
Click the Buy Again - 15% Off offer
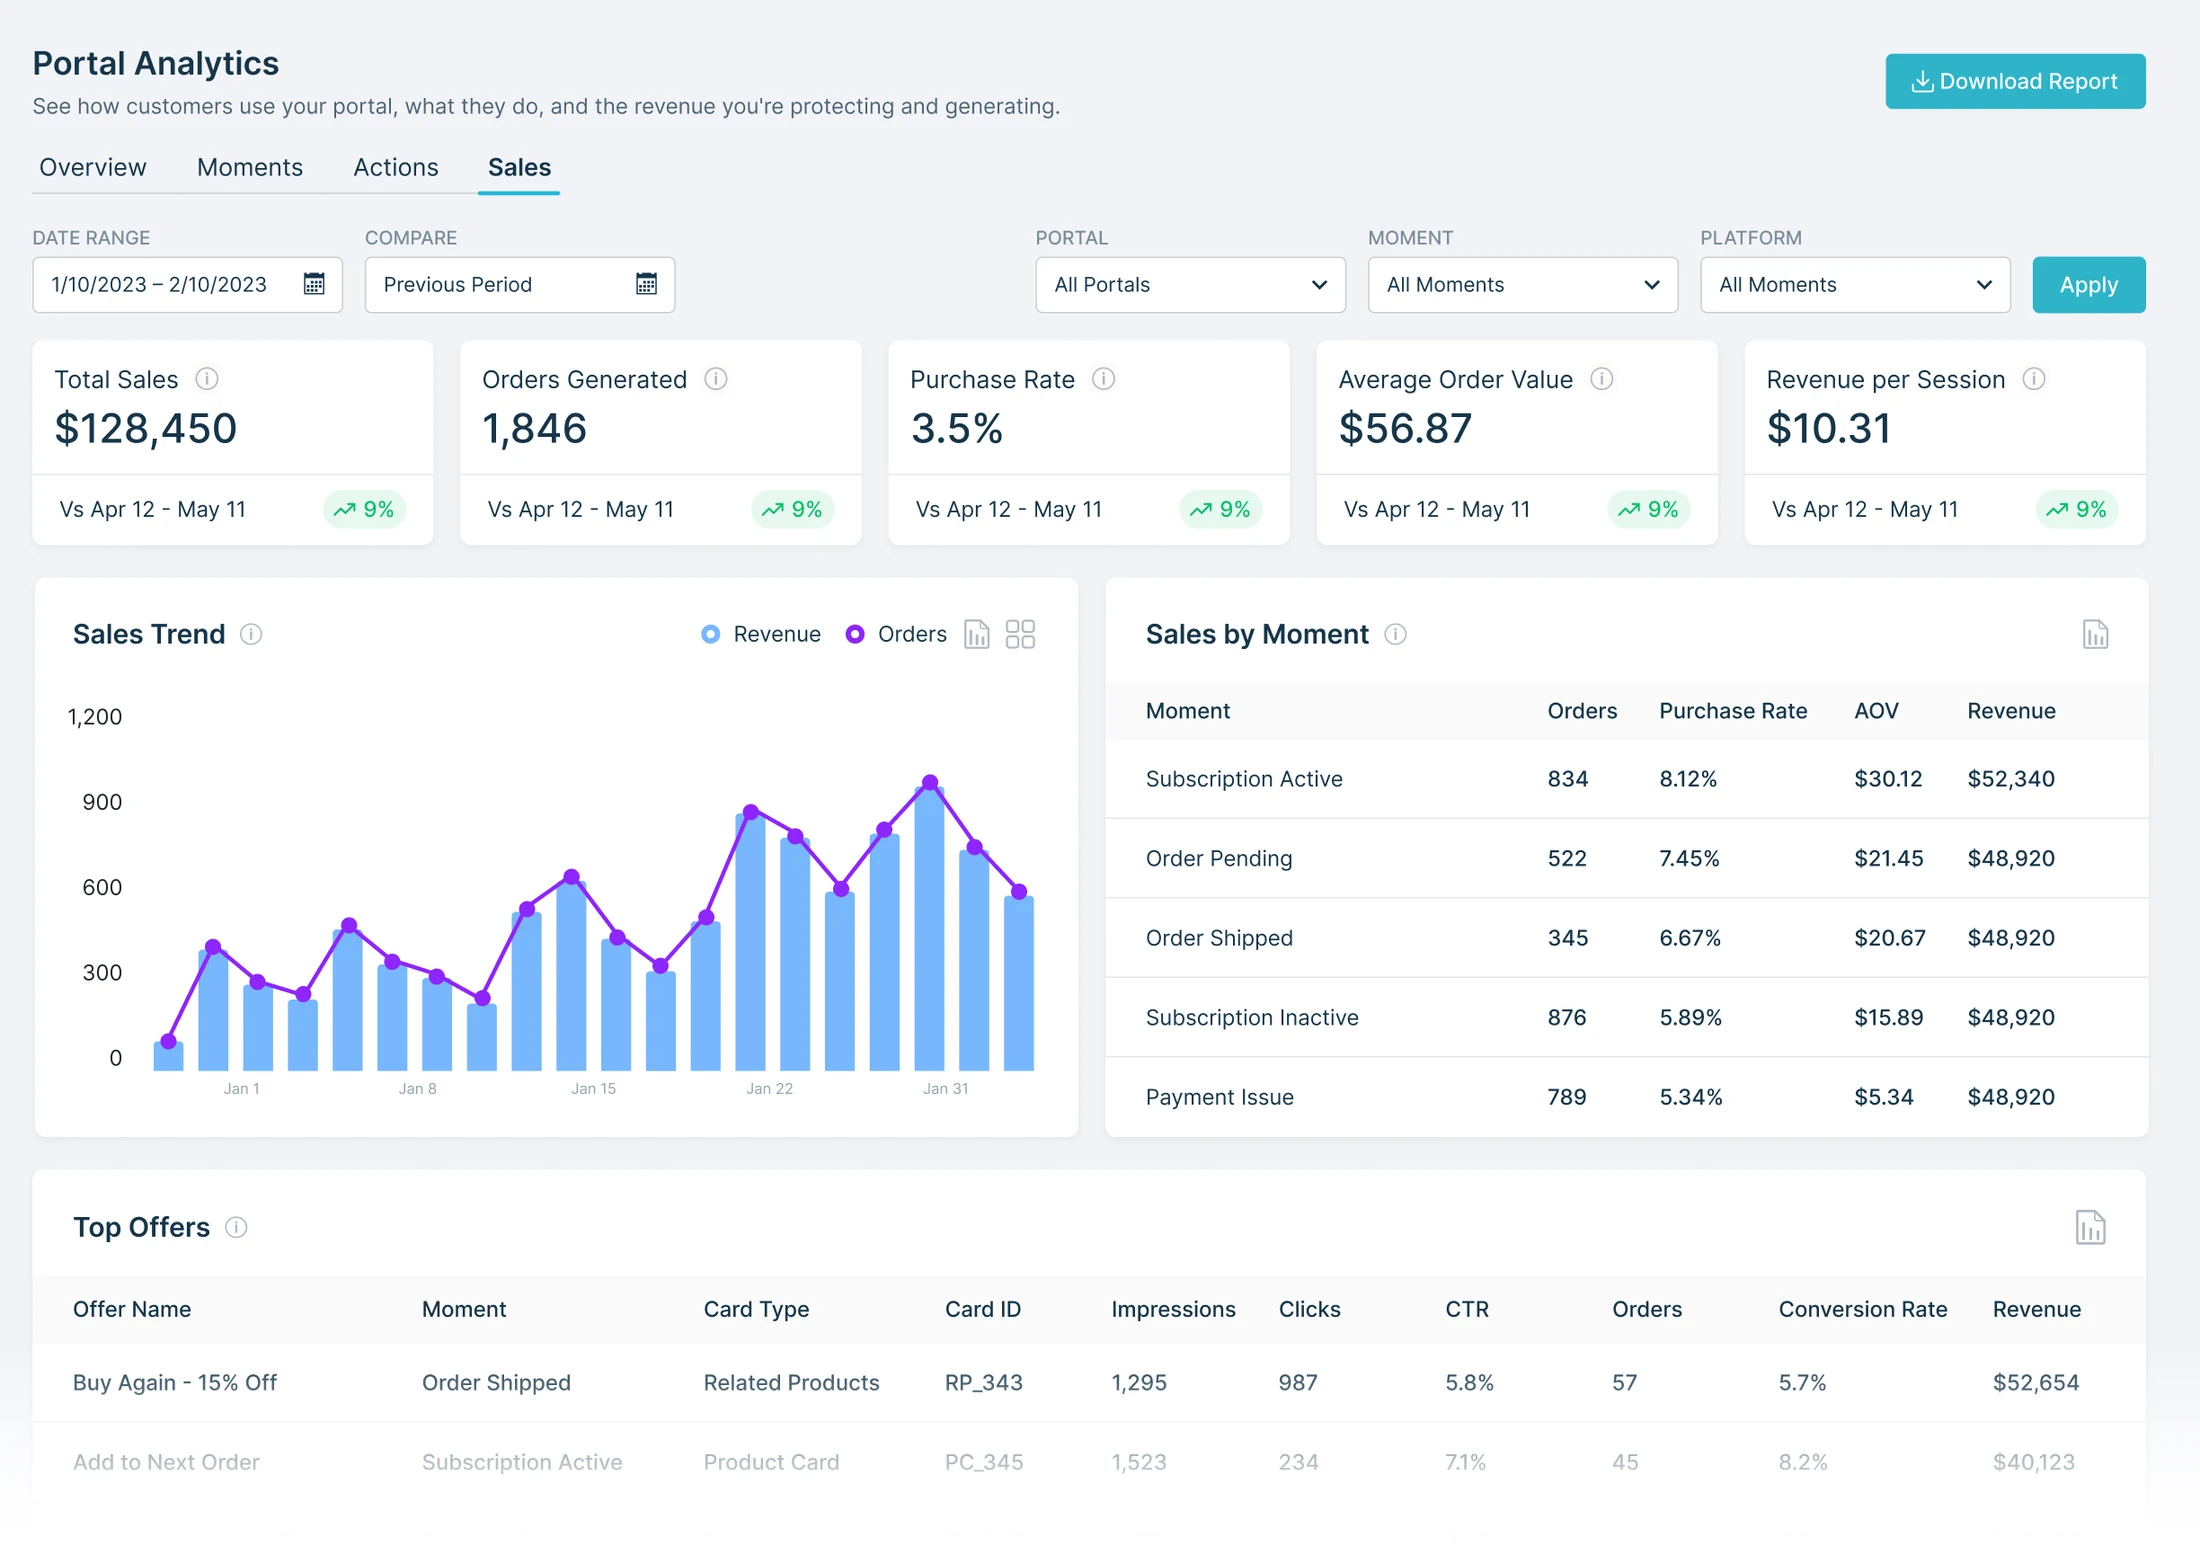[x=175, y=1382]
